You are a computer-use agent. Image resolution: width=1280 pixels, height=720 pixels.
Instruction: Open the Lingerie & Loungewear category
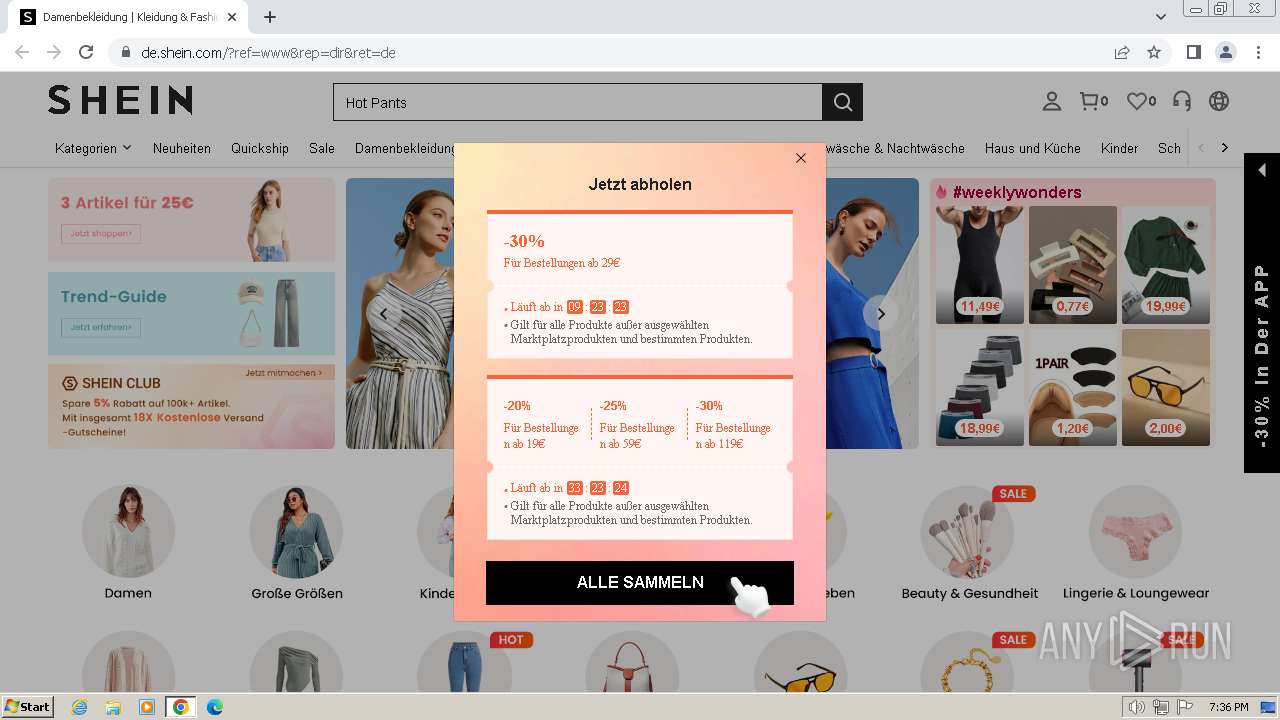click(1136, 532)
